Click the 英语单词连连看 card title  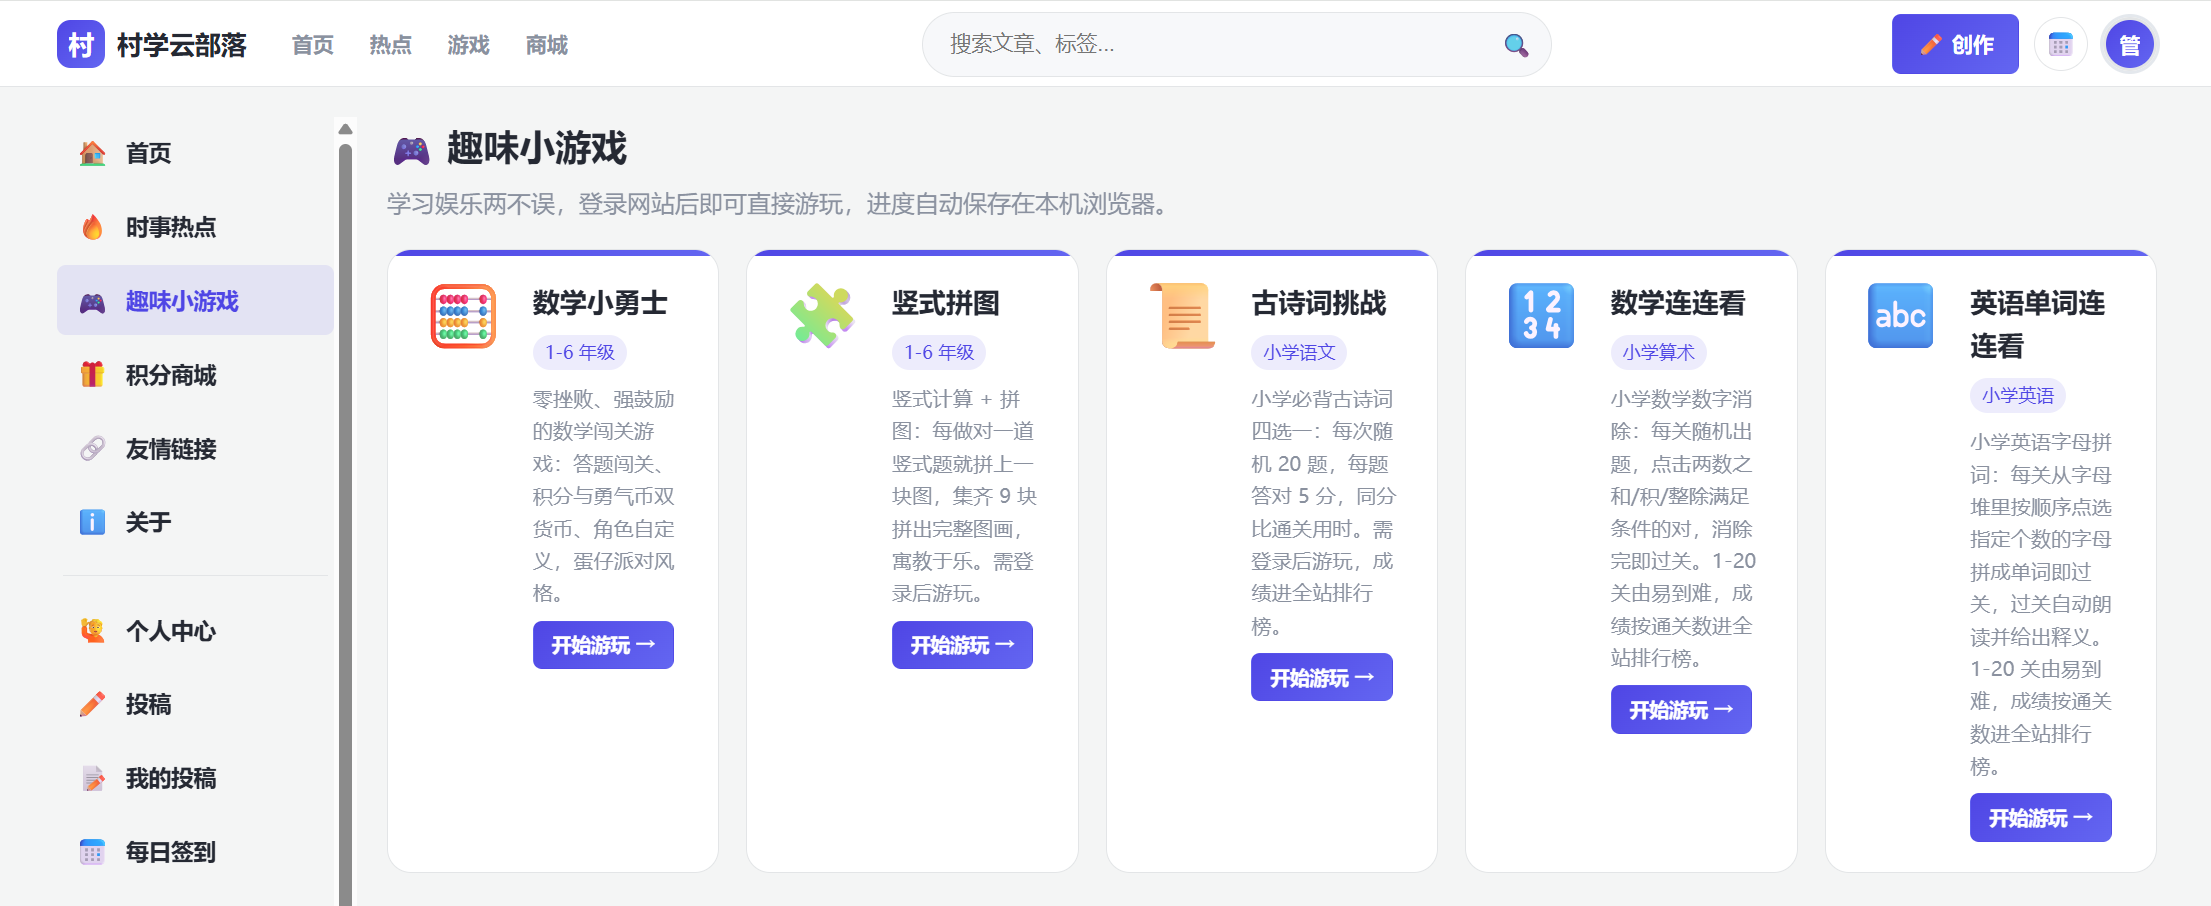click(2038, 324)
